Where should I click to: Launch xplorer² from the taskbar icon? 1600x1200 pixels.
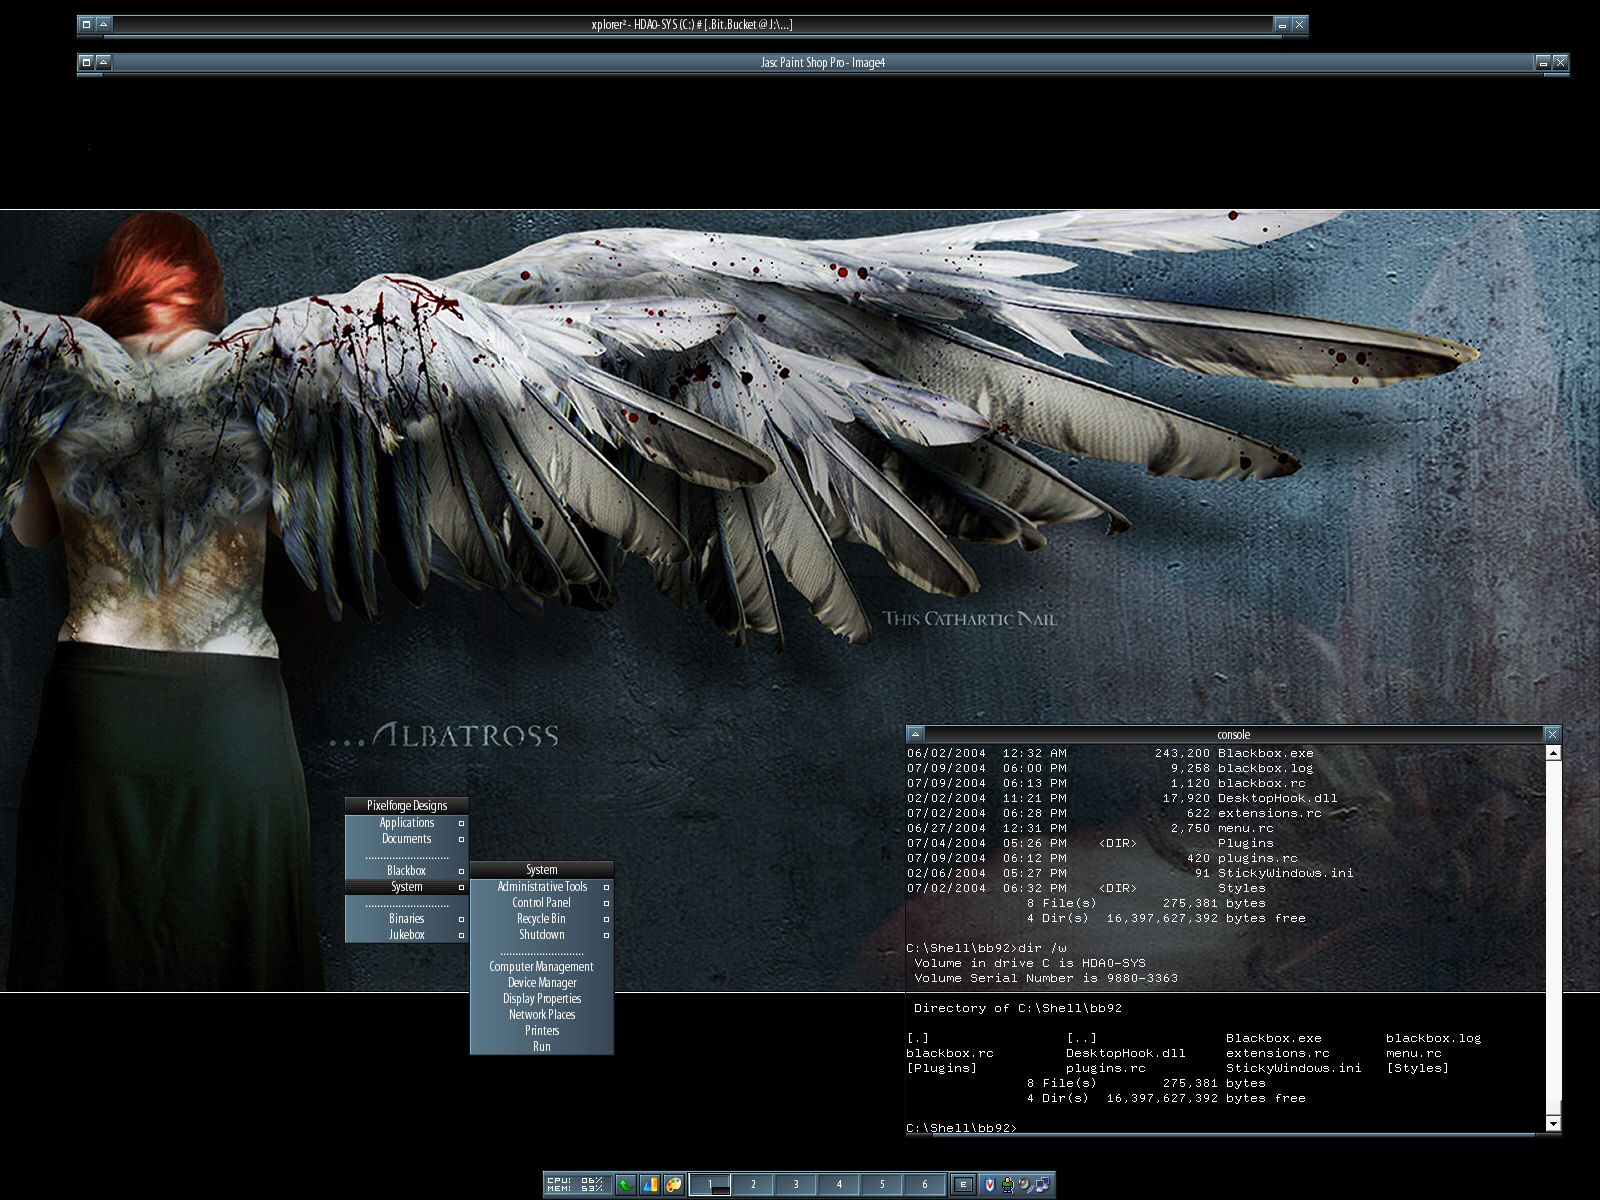pos(650,1185)
